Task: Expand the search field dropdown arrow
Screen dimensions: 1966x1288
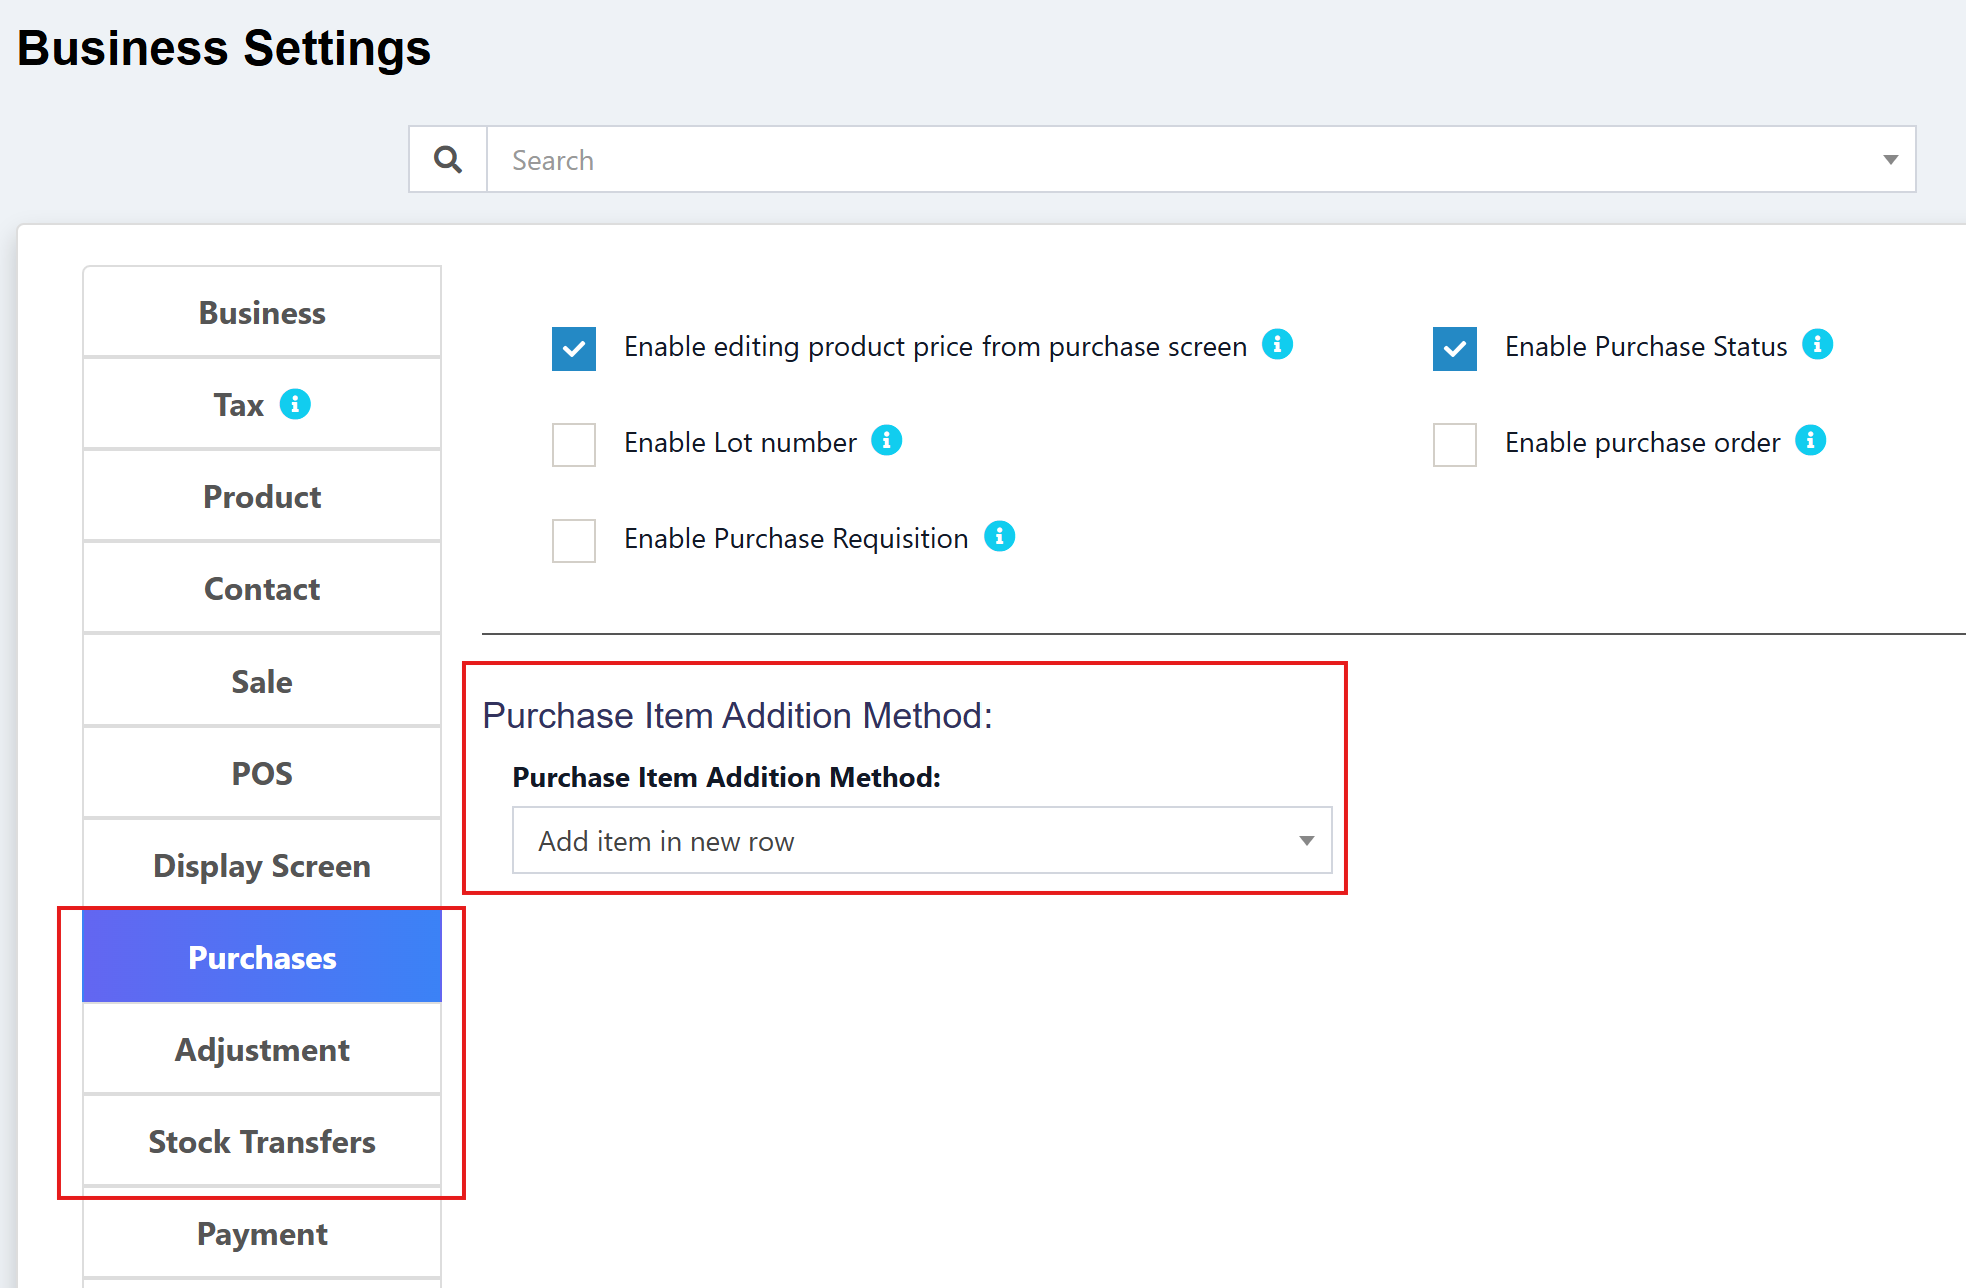Action: pyautogui.click(x=1889, y=158)
